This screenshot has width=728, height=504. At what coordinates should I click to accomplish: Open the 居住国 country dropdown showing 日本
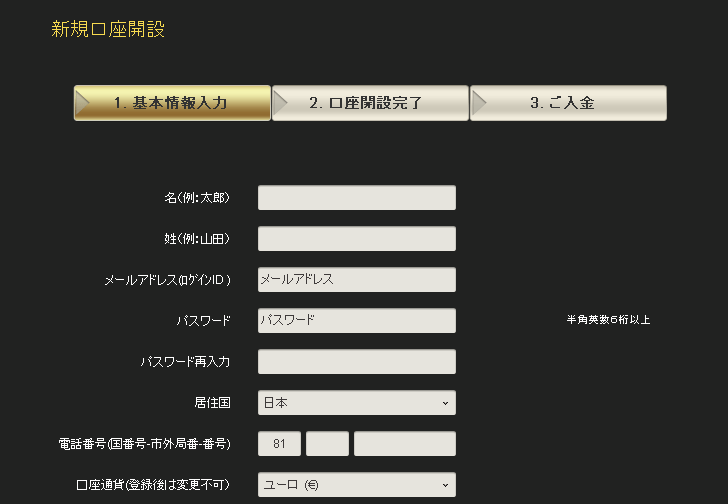357,402
